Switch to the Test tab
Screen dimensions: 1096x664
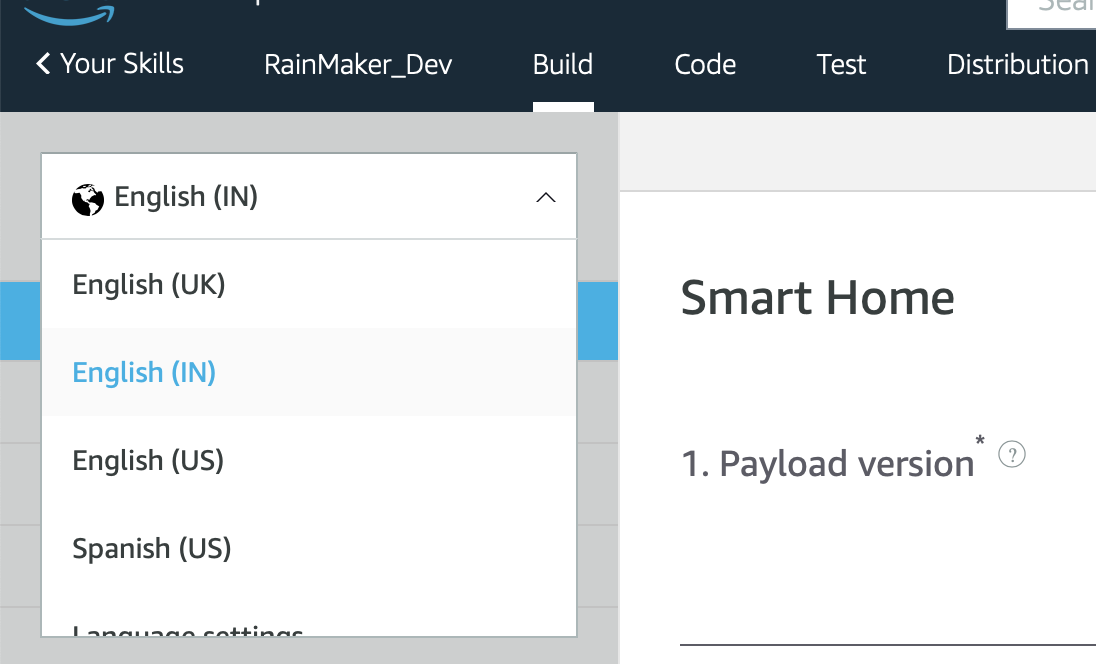point(841,64)
